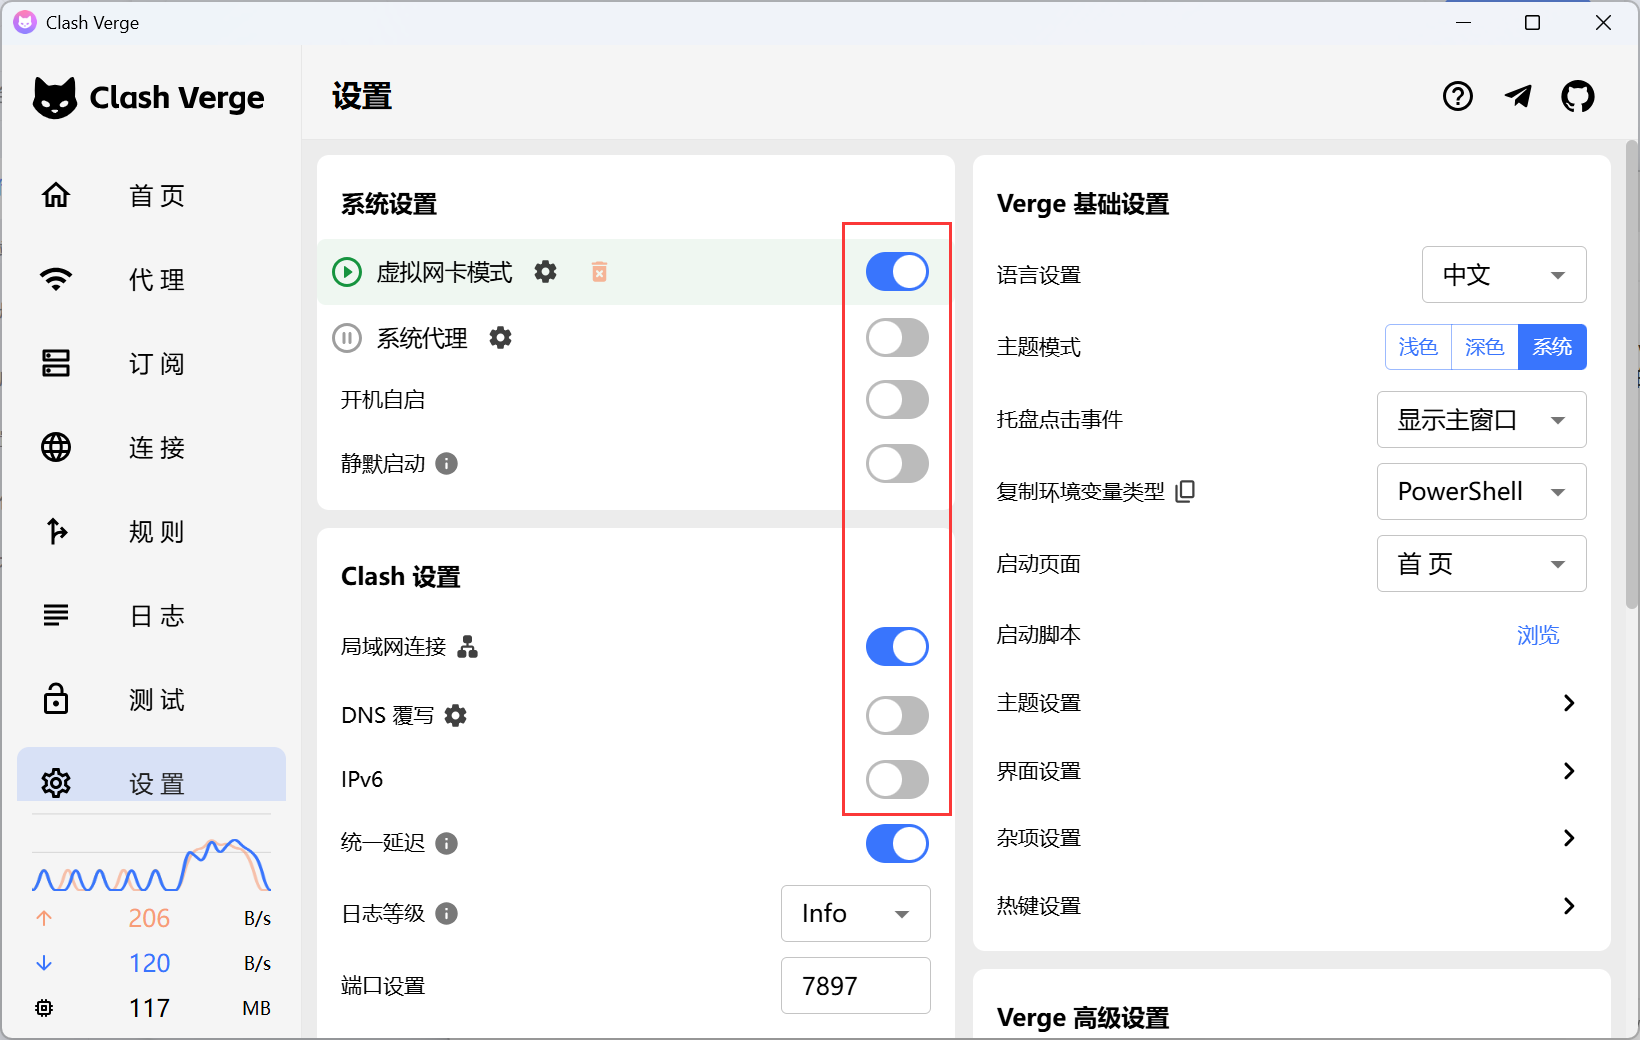Image resolution: width=1640 pixels, height=1040 pixels.
Task: Click the test lock icon in sidebar
Action: pos(56,698)
